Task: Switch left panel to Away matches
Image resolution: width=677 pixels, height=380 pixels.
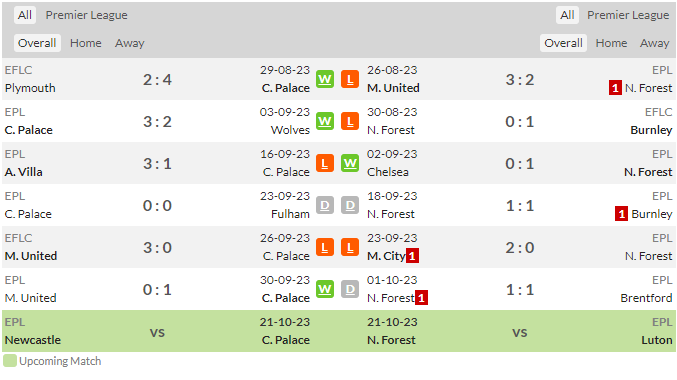Action: pyautogui.click(x=130, y=43)
